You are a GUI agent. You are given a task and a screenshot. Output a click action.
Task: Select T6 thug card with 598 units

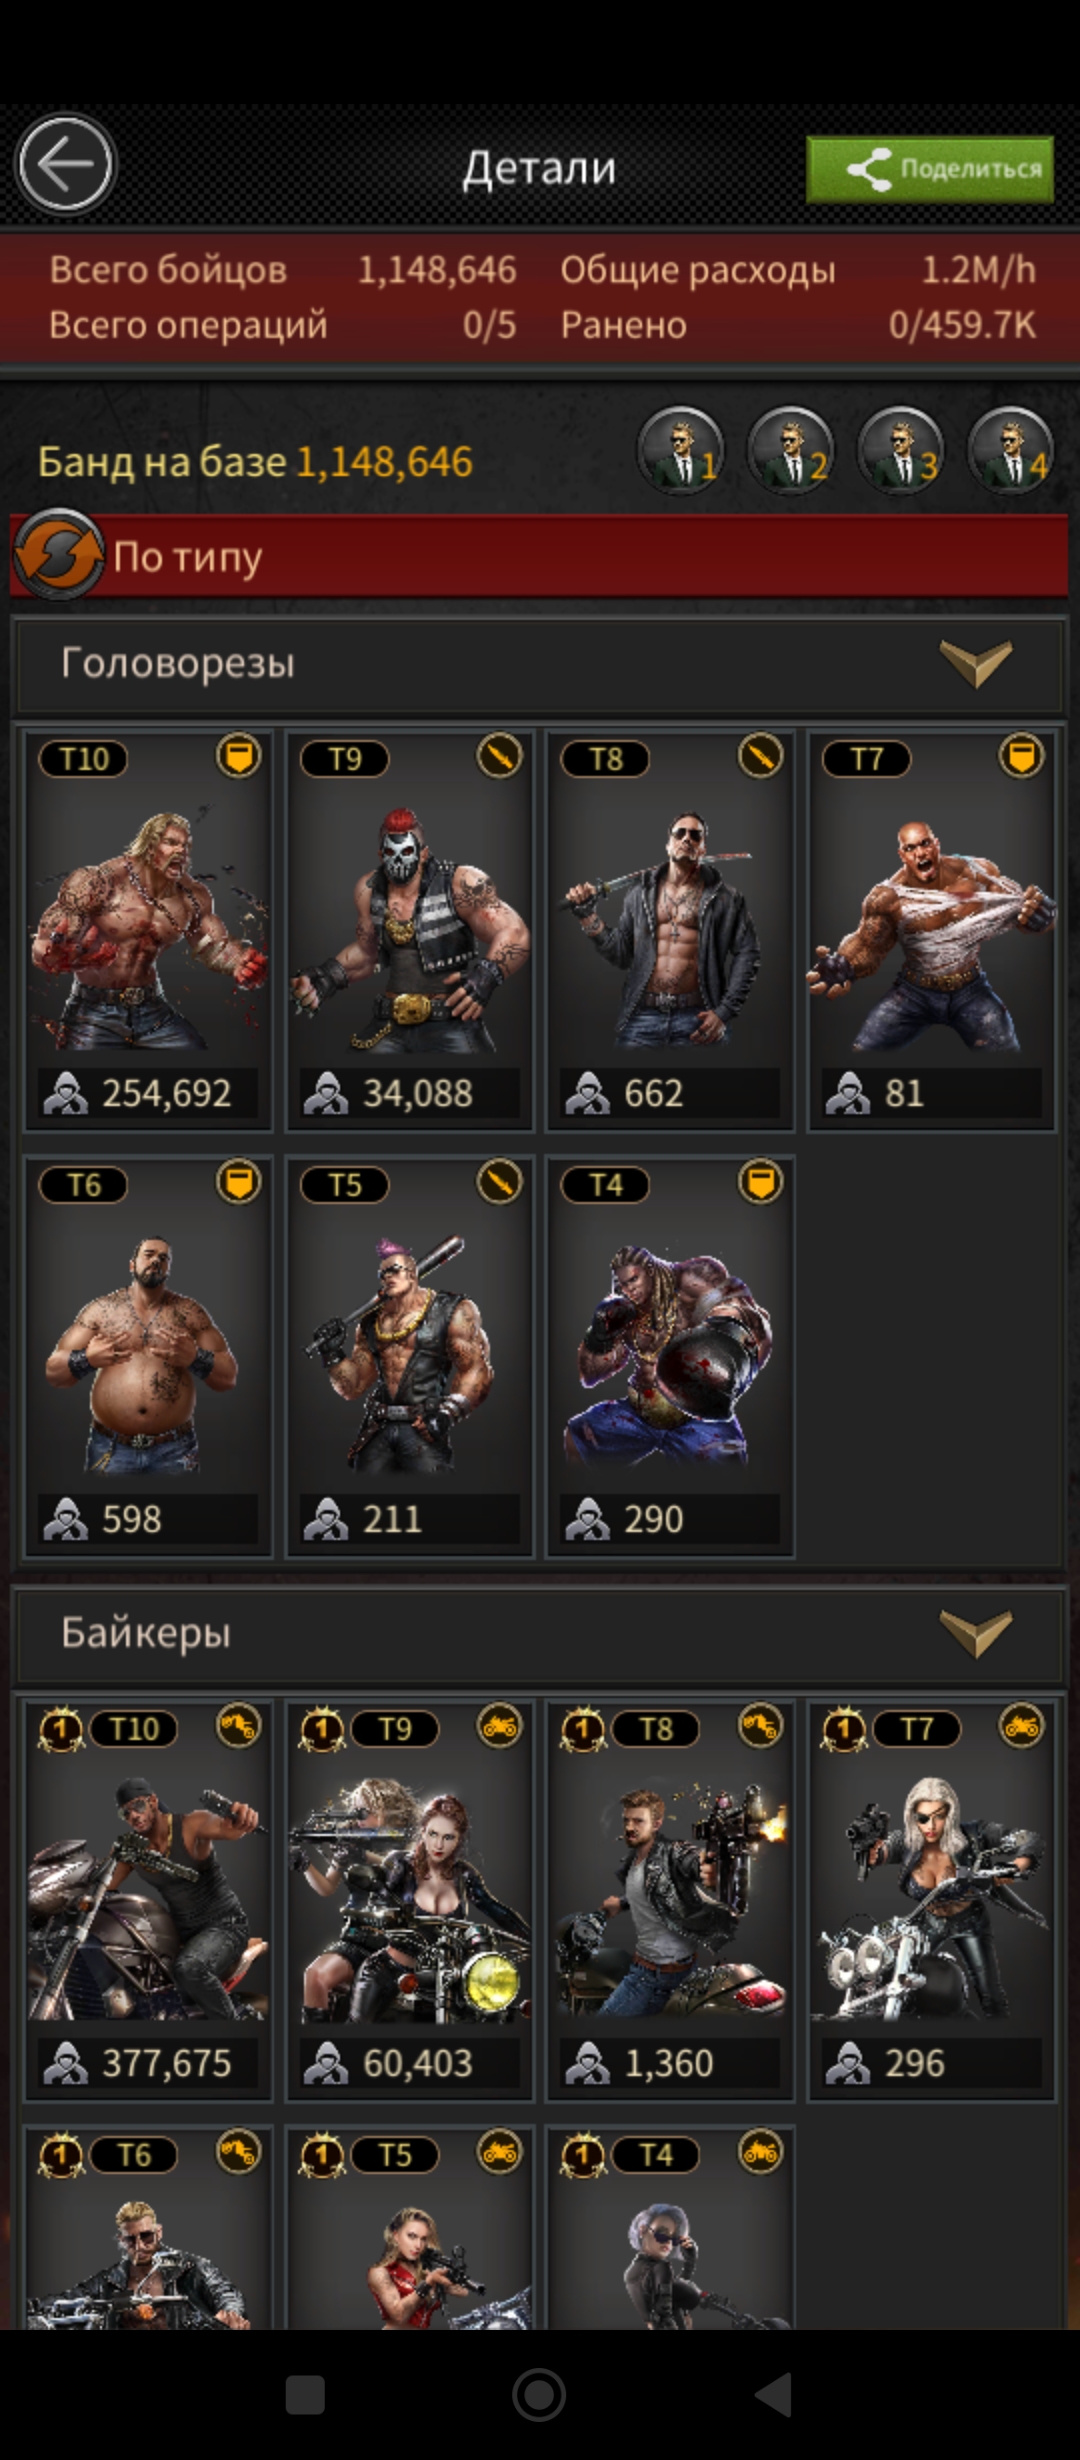coord(148,1357)
